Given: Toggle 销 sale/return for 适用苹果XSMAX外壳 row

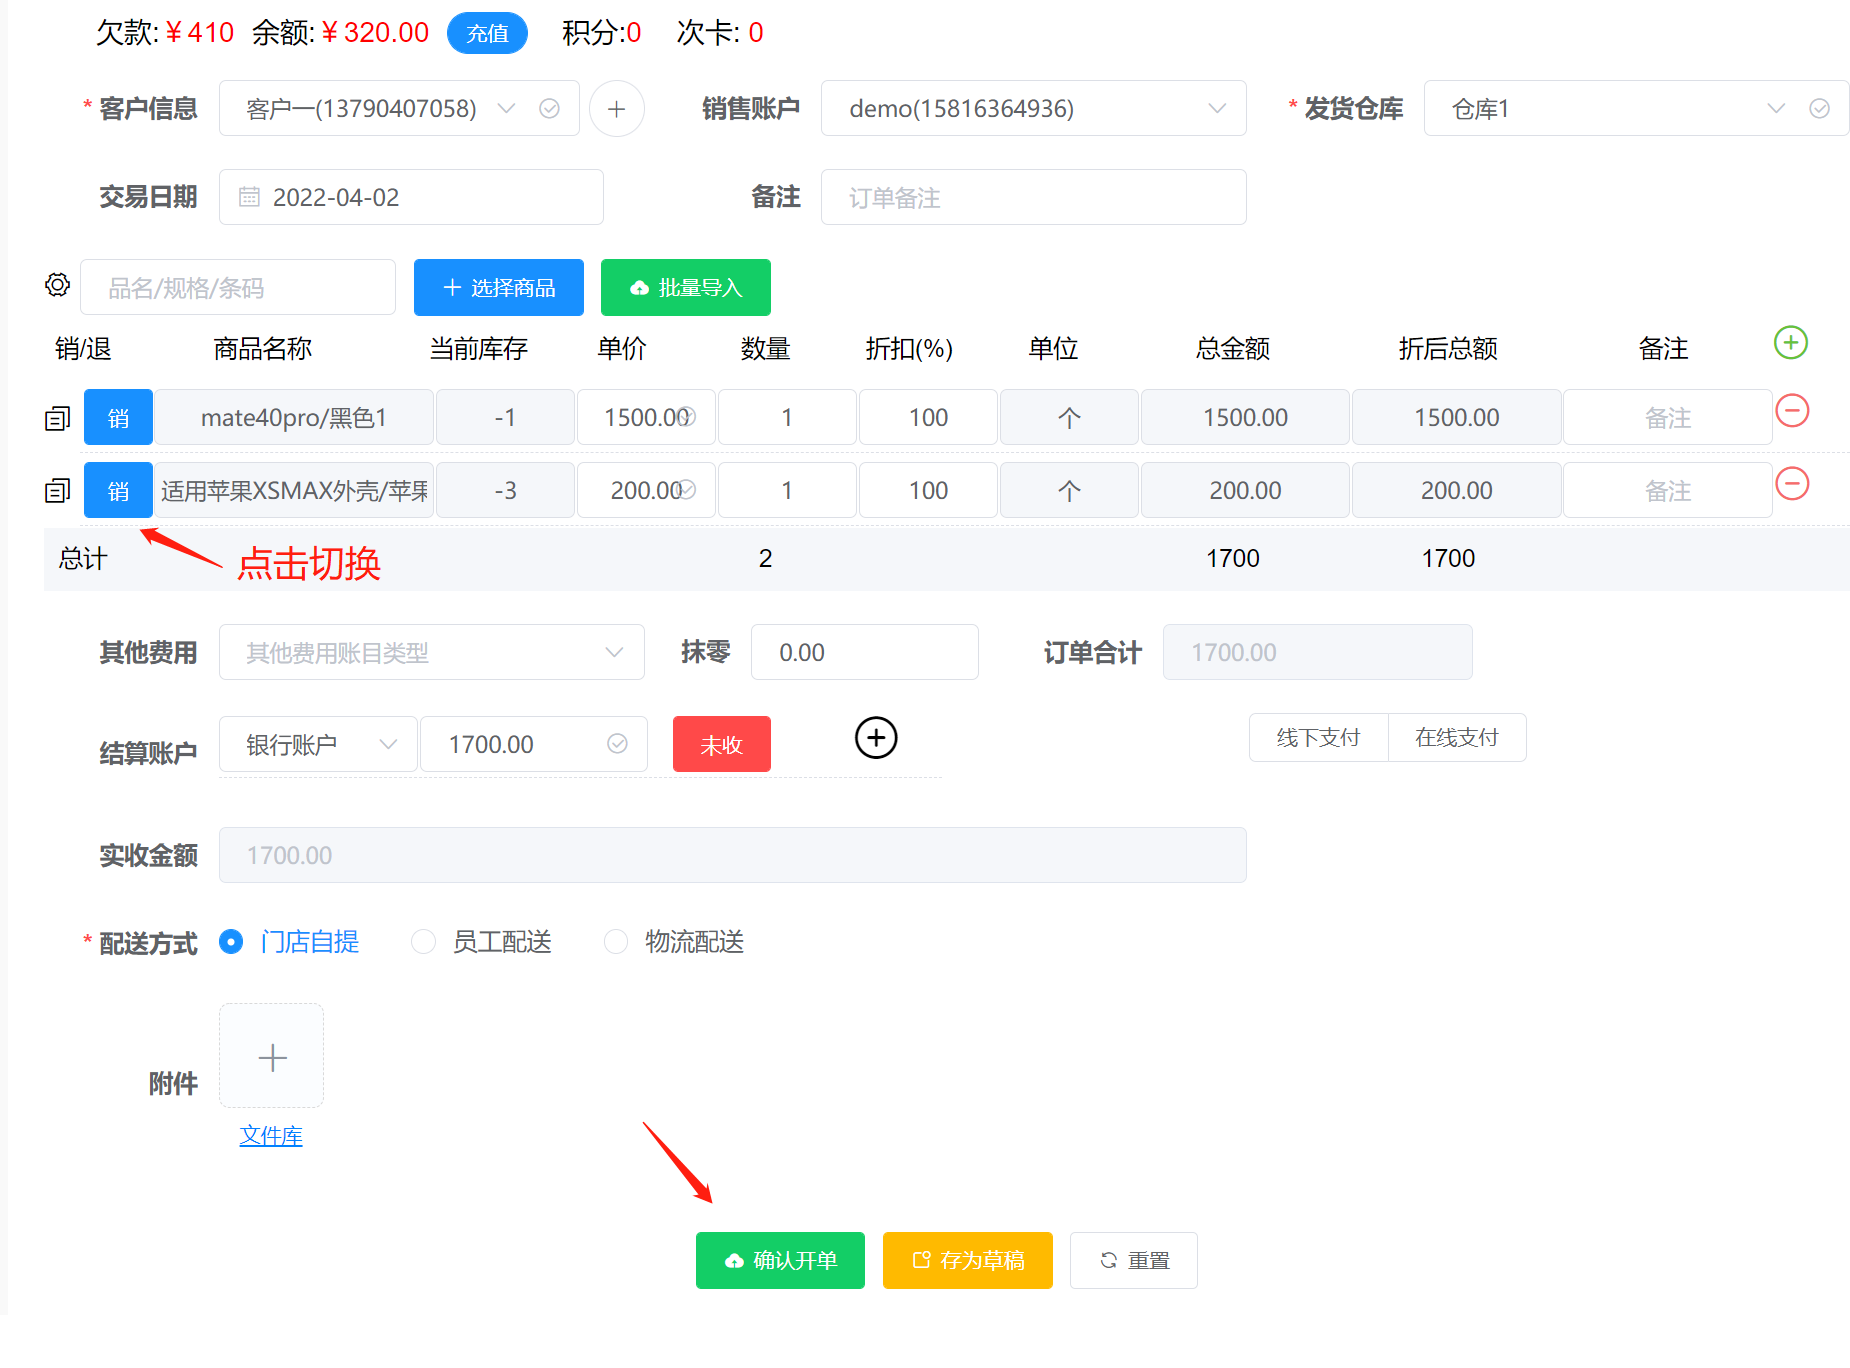Looking at the screenshot, I should 118,490.
